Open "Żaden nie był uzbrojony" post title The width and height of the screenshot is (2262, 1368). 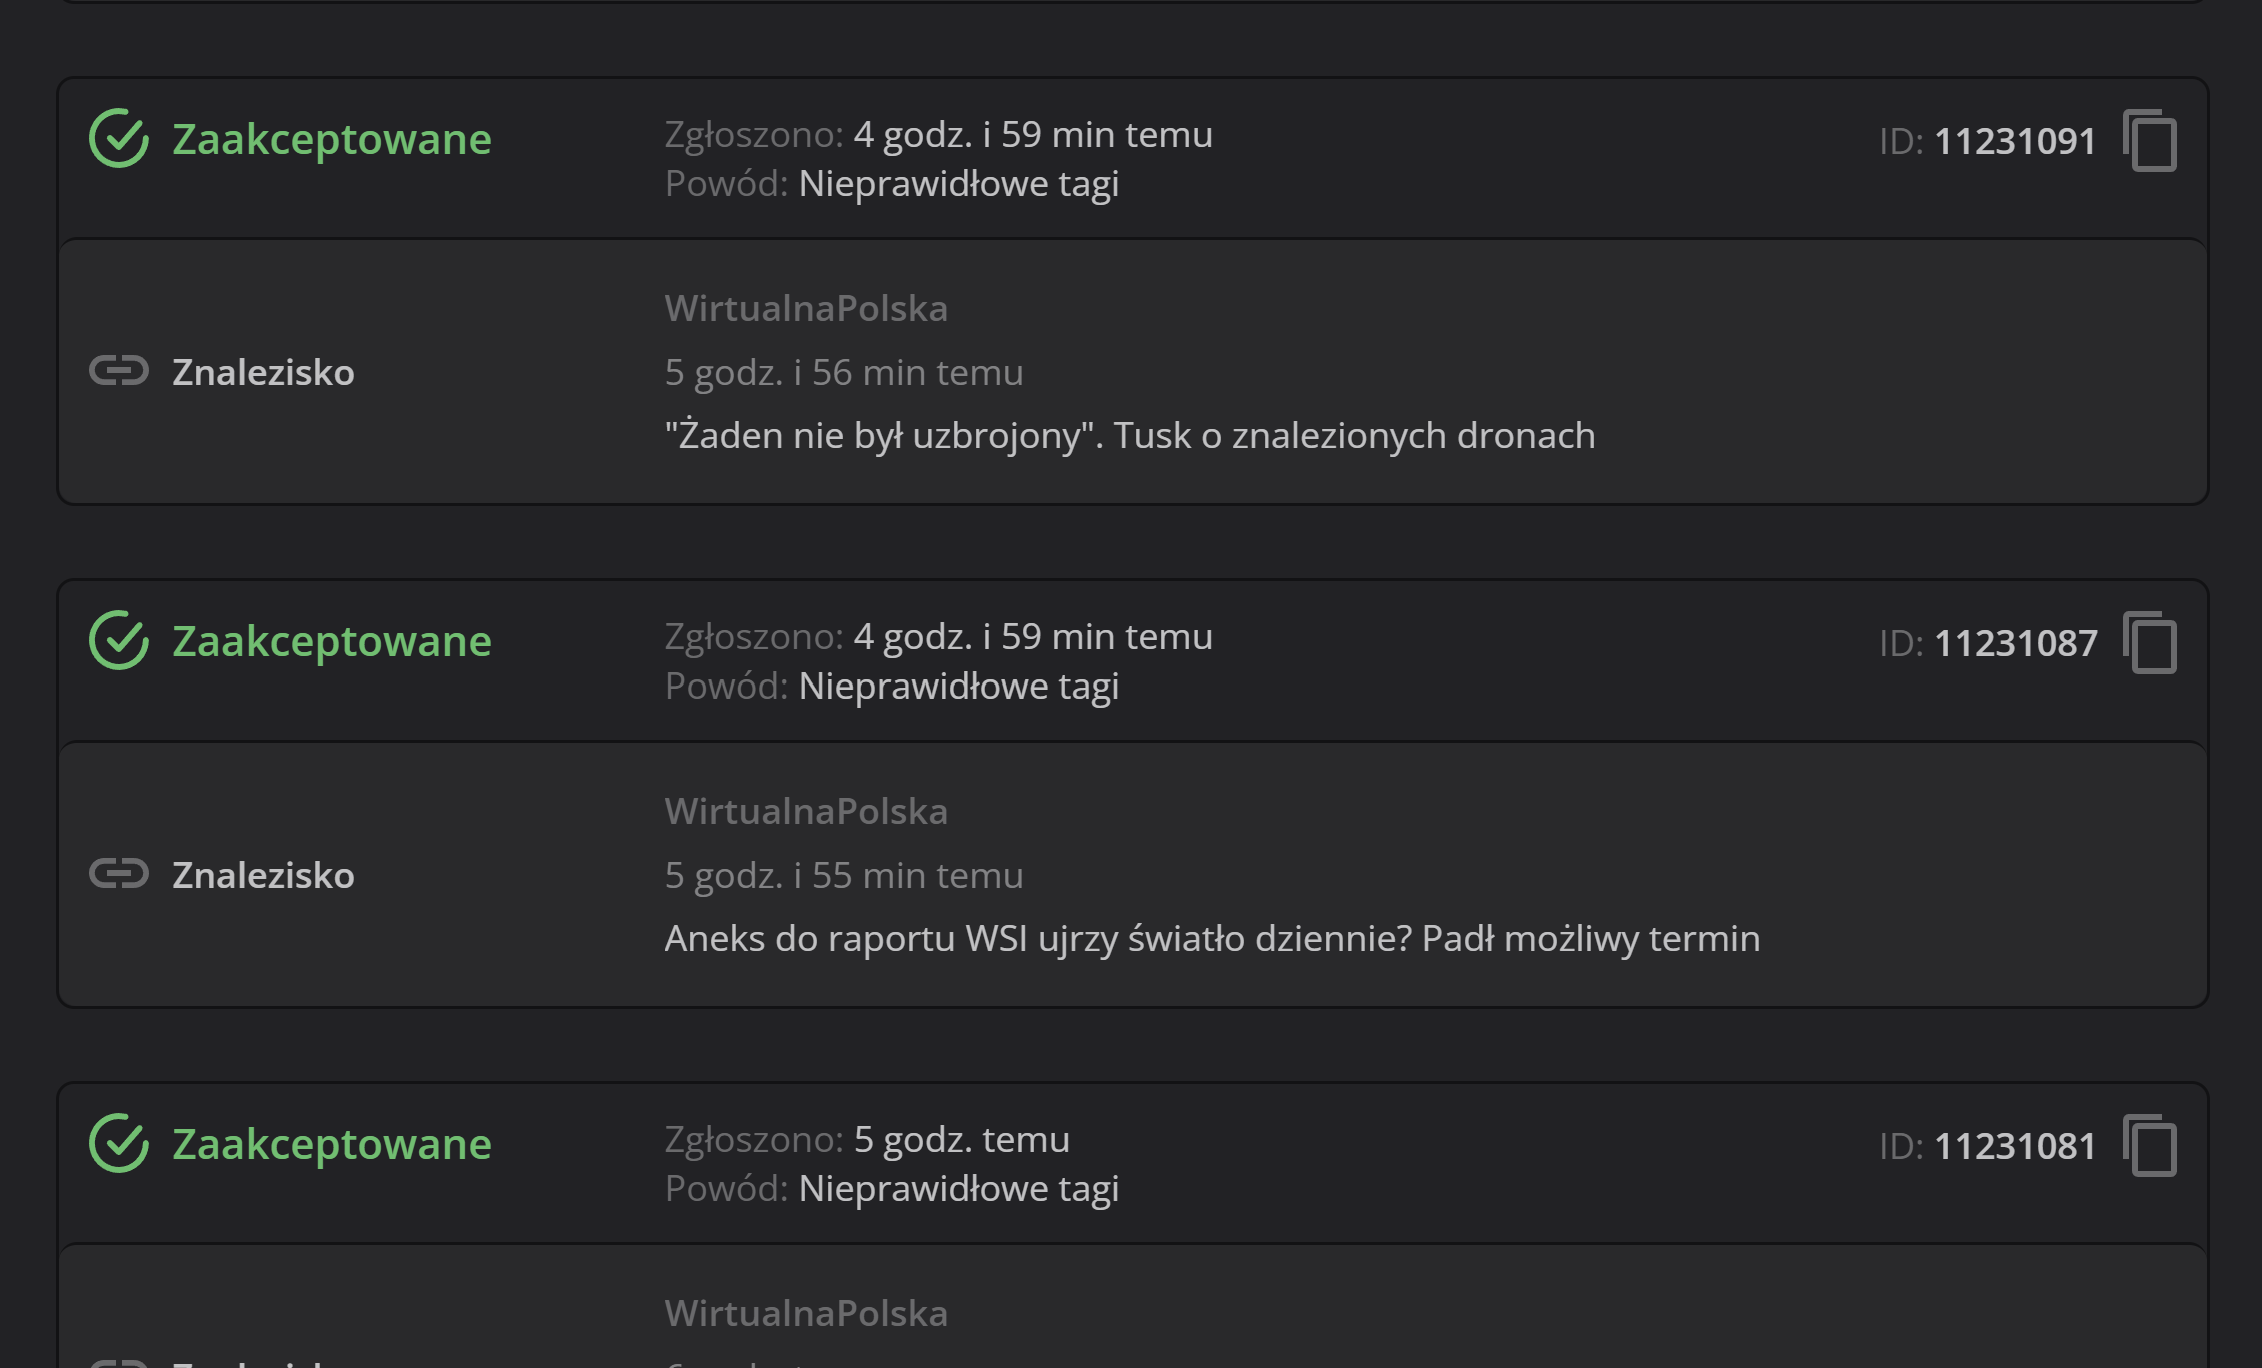coord(1130,435)
